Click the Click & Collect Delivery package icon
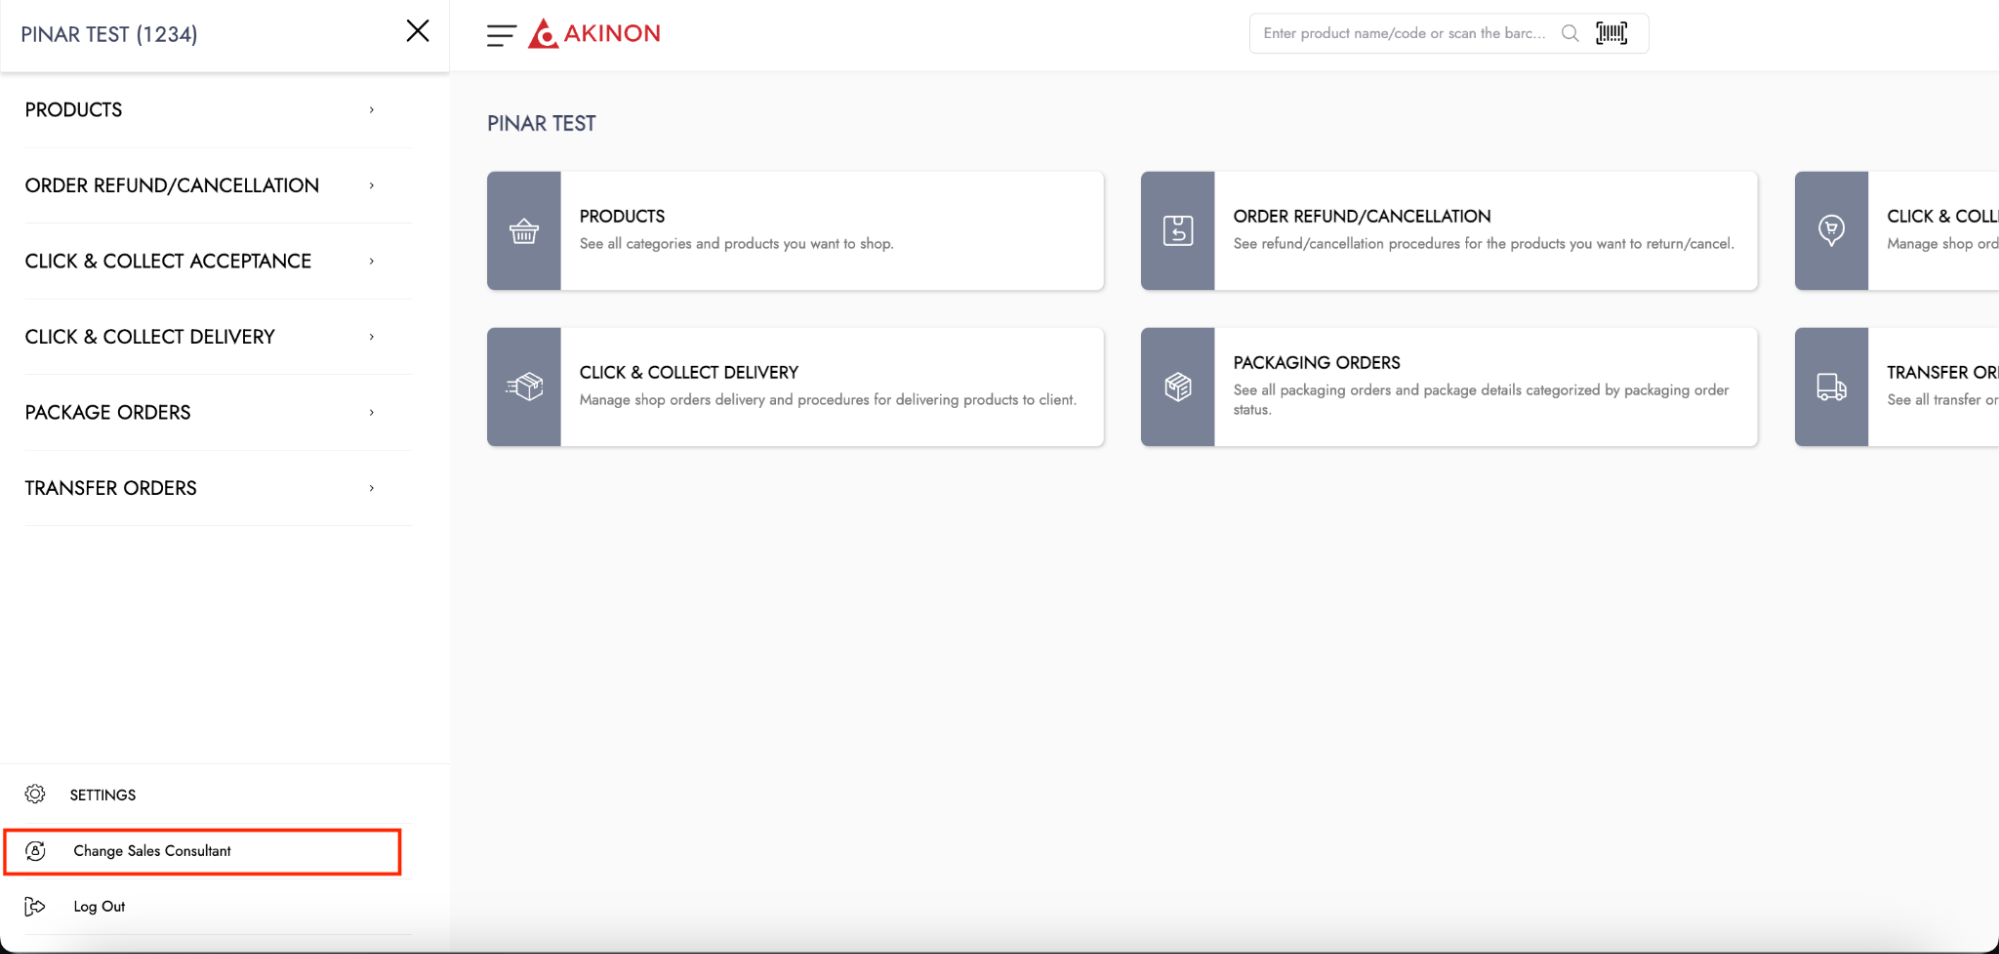The image size is (1999, 954). point(524,387)
